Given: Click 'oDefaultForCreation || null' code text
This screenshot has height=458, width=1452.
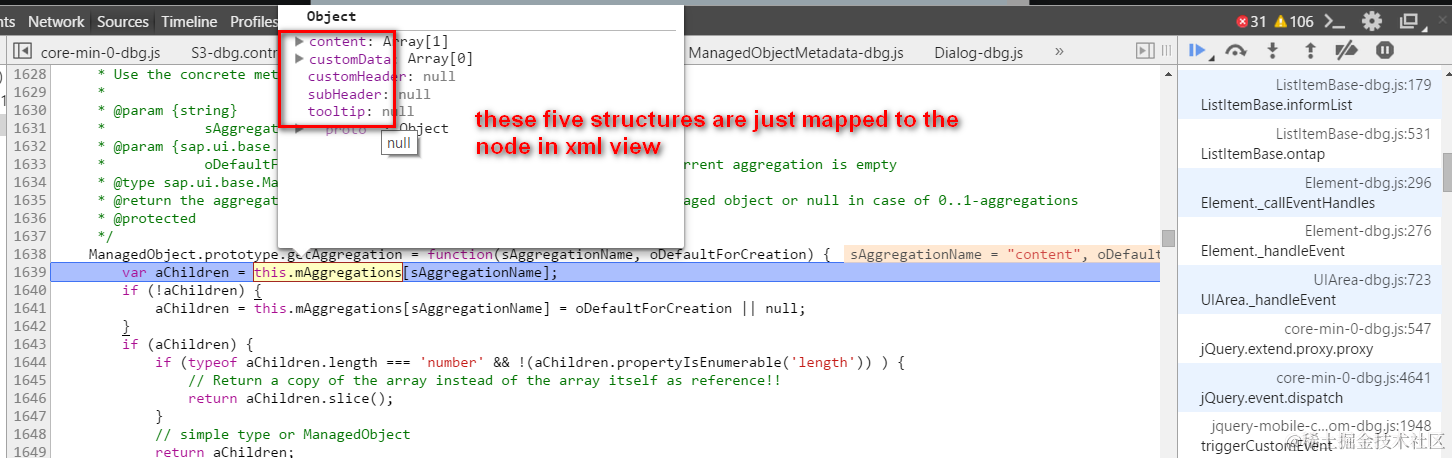Looking at the screenshot, I should point(689,309).
